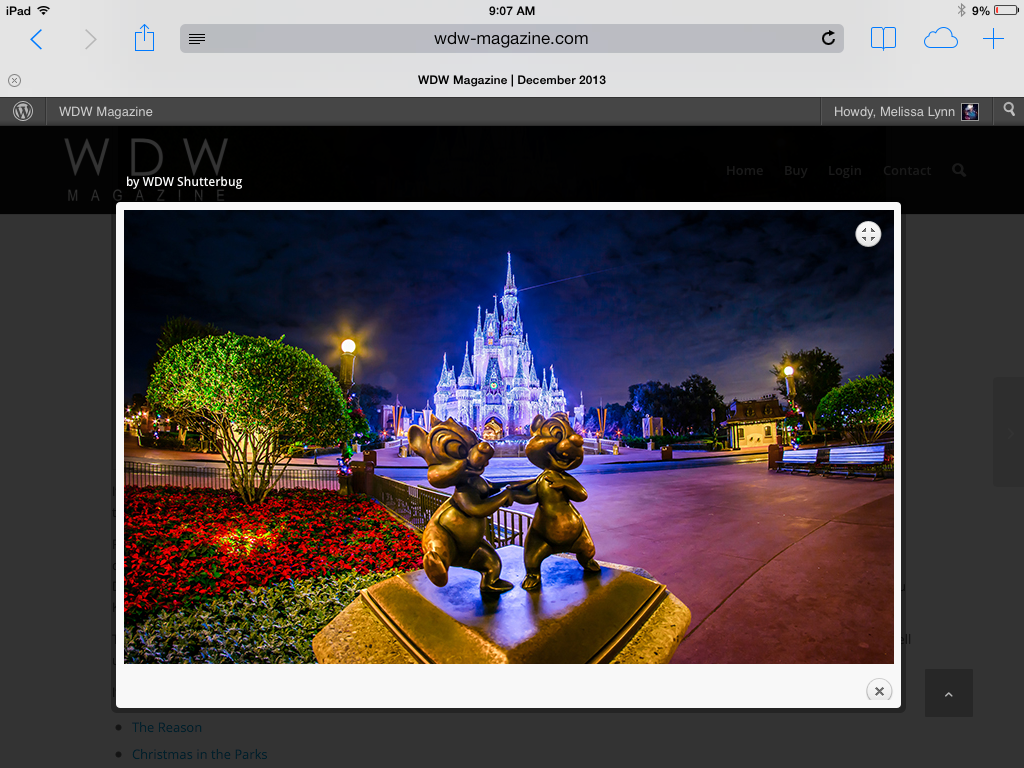Close the WDW Magazine tab

click(14, 80)
